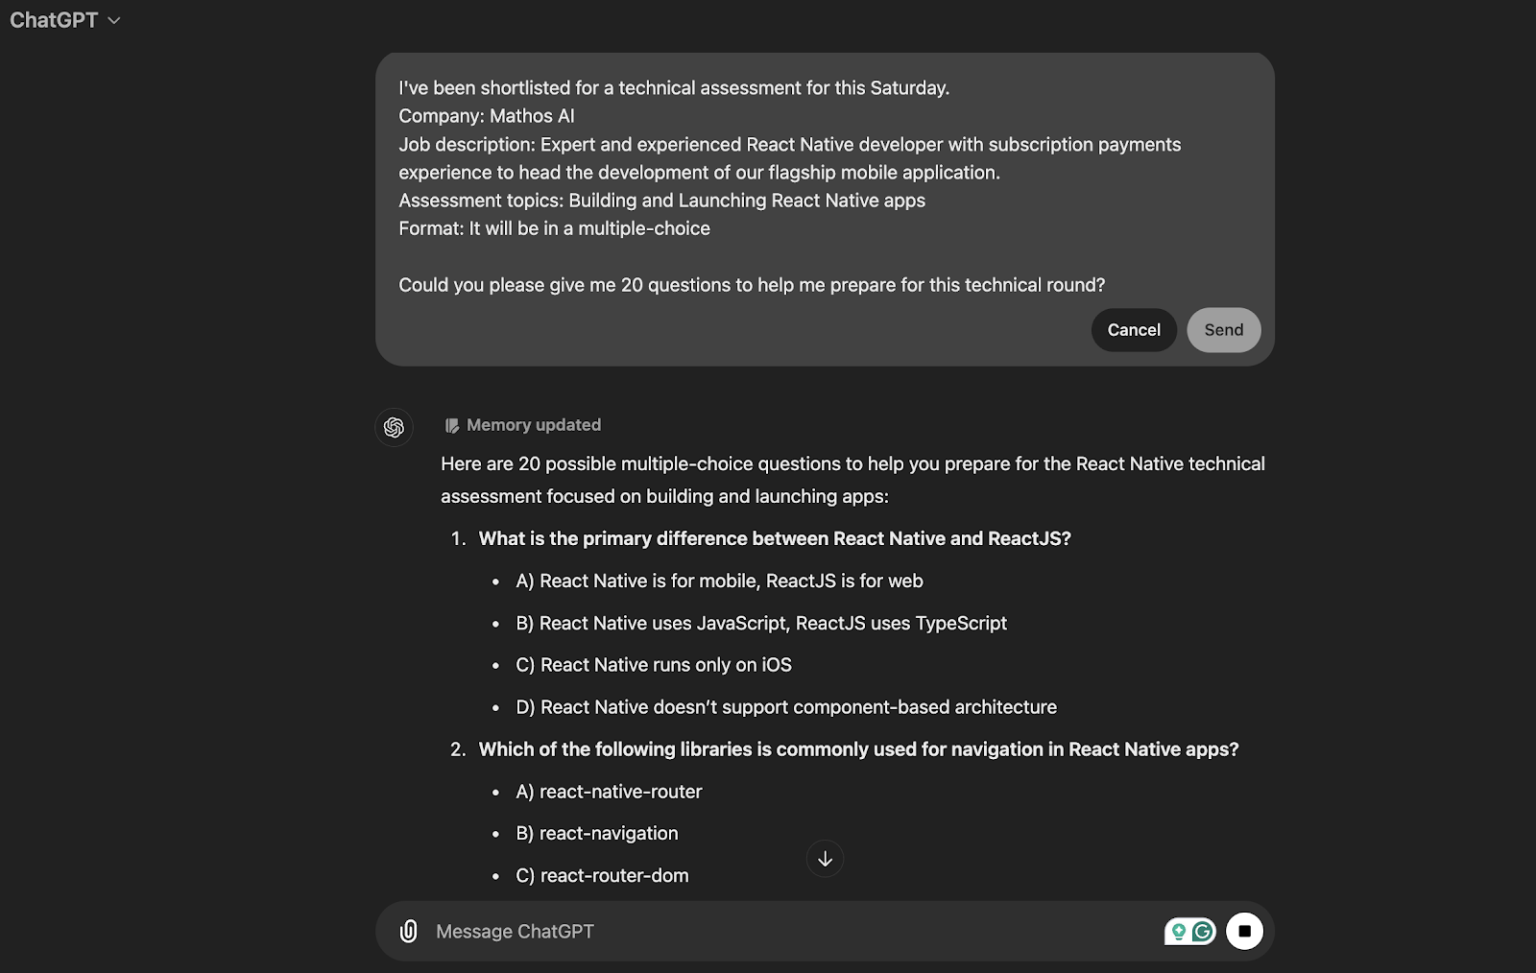1536x973 pixels.
Task: Stop response generation with the square stop icon
Action: click(x=1245, y=930)
